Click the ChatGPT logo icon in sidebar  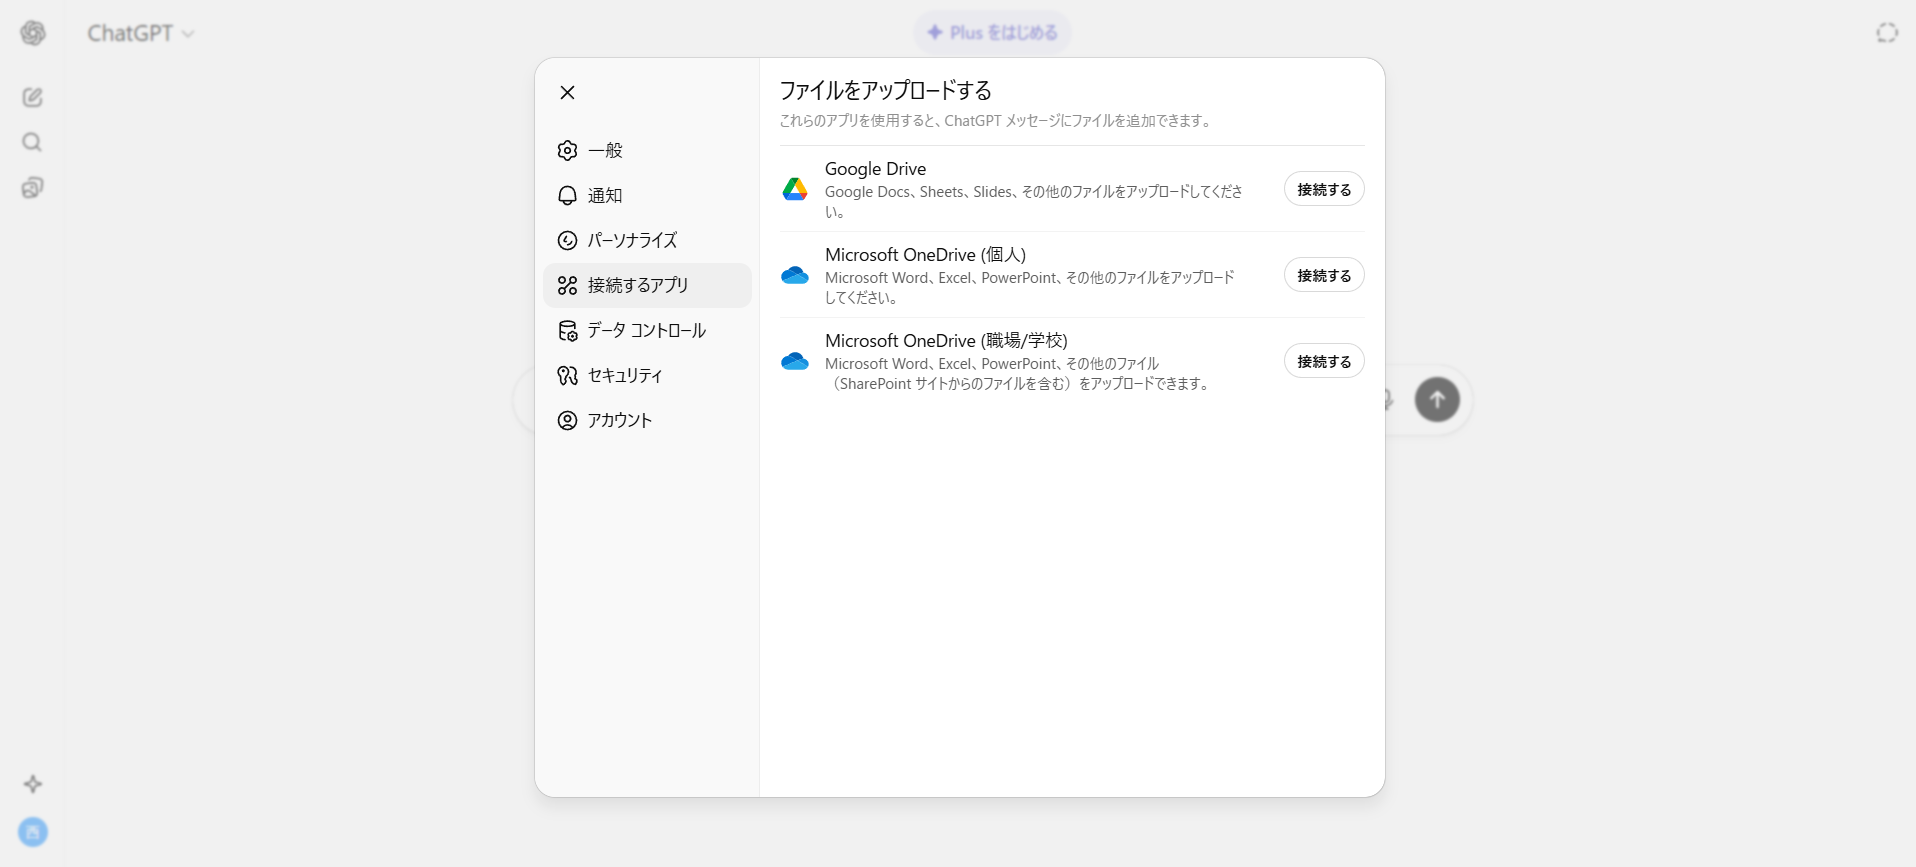click(33, 33)
